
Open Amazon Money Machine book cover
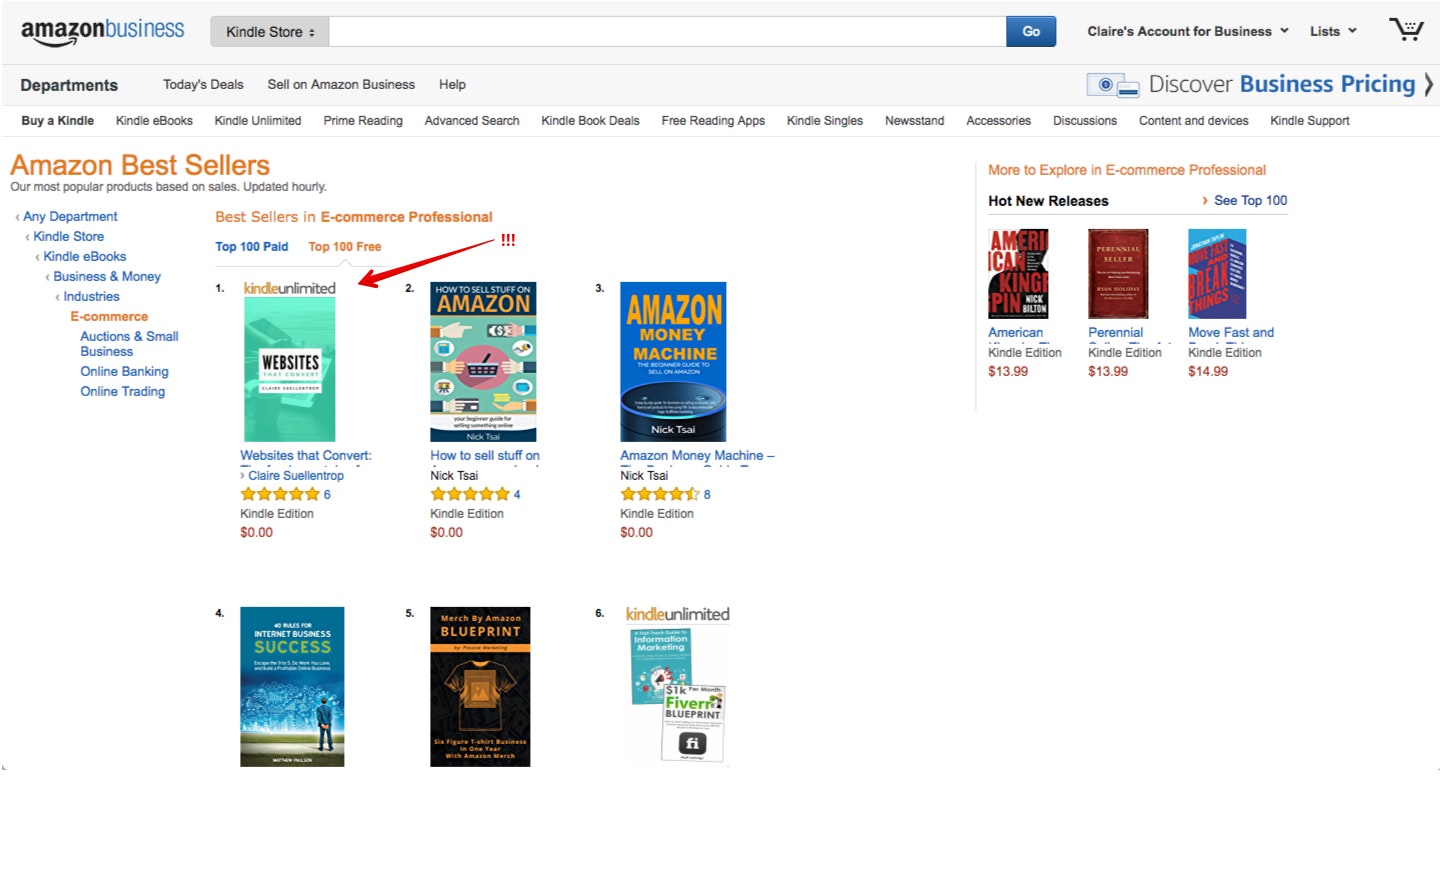tap(673, 362)
